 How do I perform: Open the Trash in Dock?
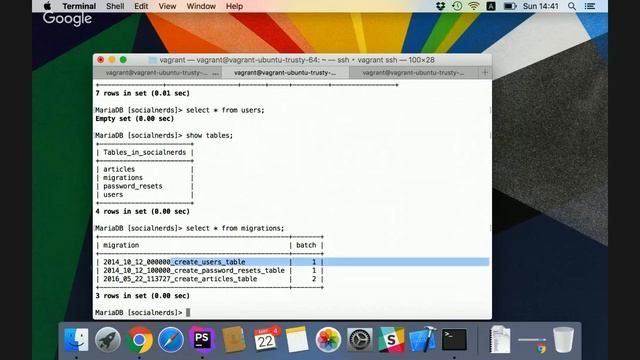click(x=564, y=340)
